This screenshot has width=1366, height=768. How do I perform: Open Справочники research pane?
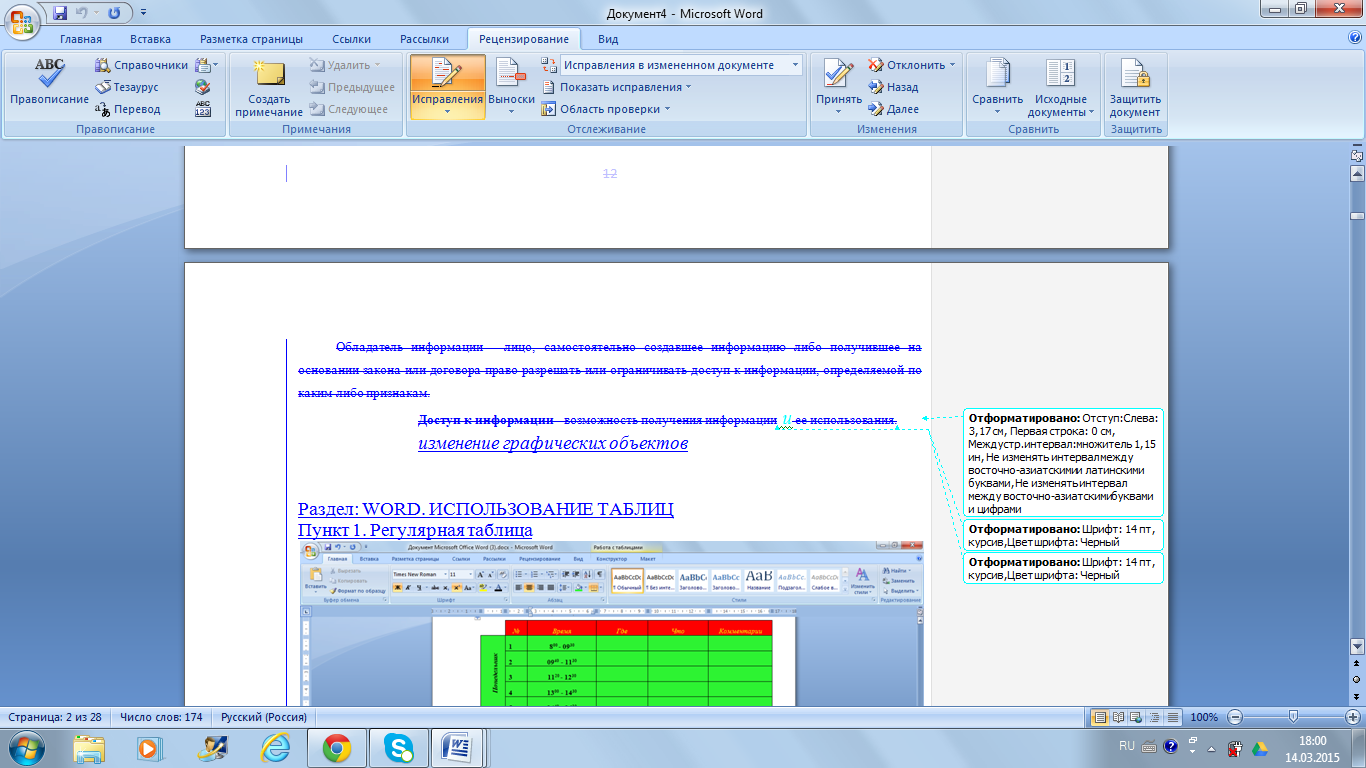click(x=141, y=65)
